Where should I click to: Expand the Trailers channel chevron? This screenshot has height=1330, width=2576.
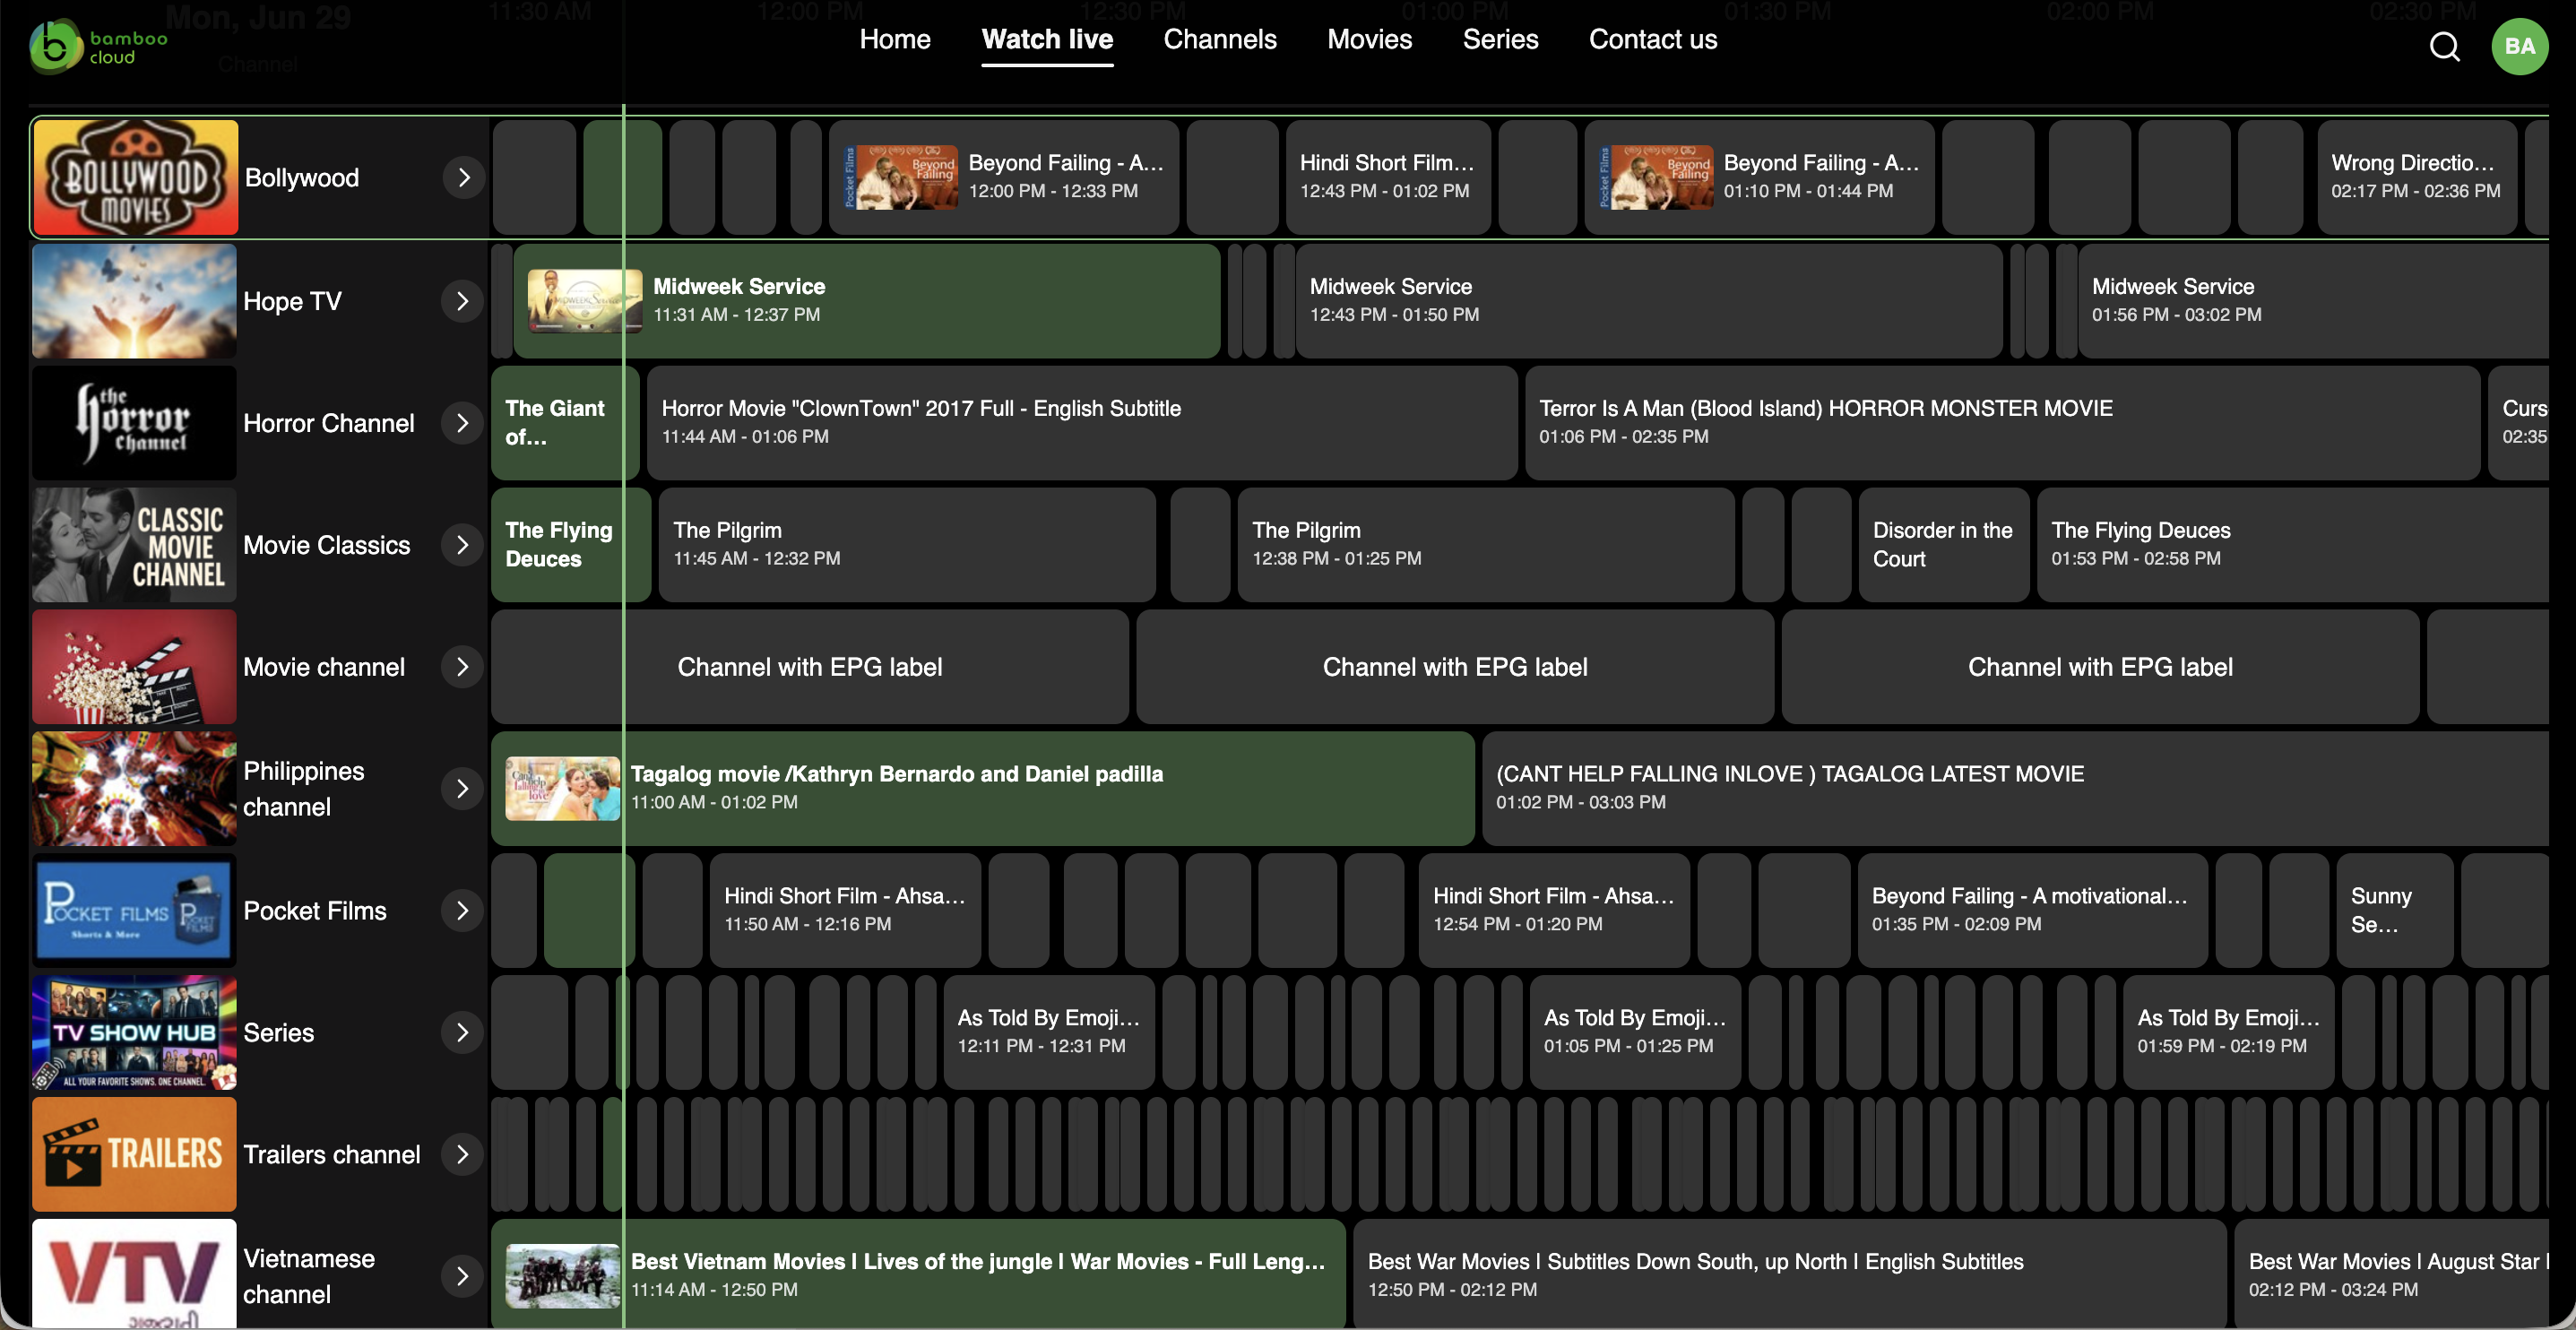462,1155
